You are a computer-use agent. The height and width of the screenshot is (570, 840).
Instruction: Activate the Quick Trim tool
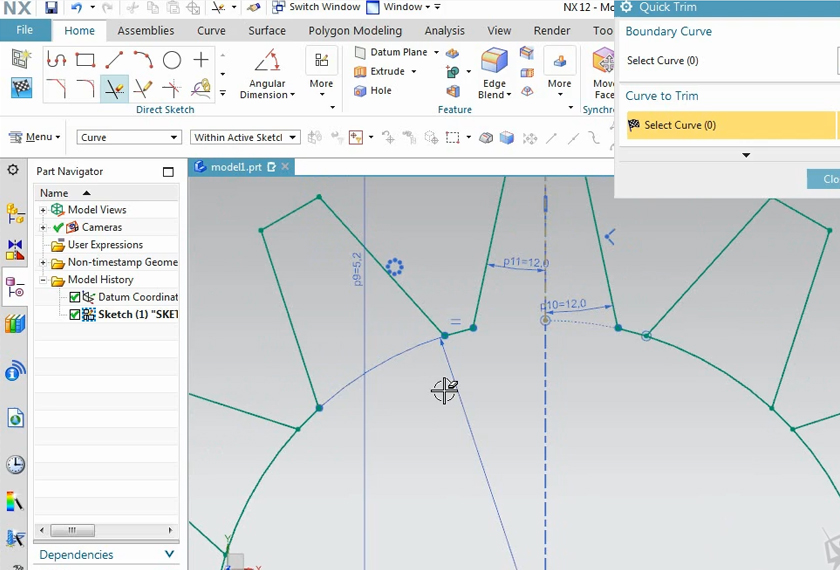pyautogui.click(x=114, y=89)
